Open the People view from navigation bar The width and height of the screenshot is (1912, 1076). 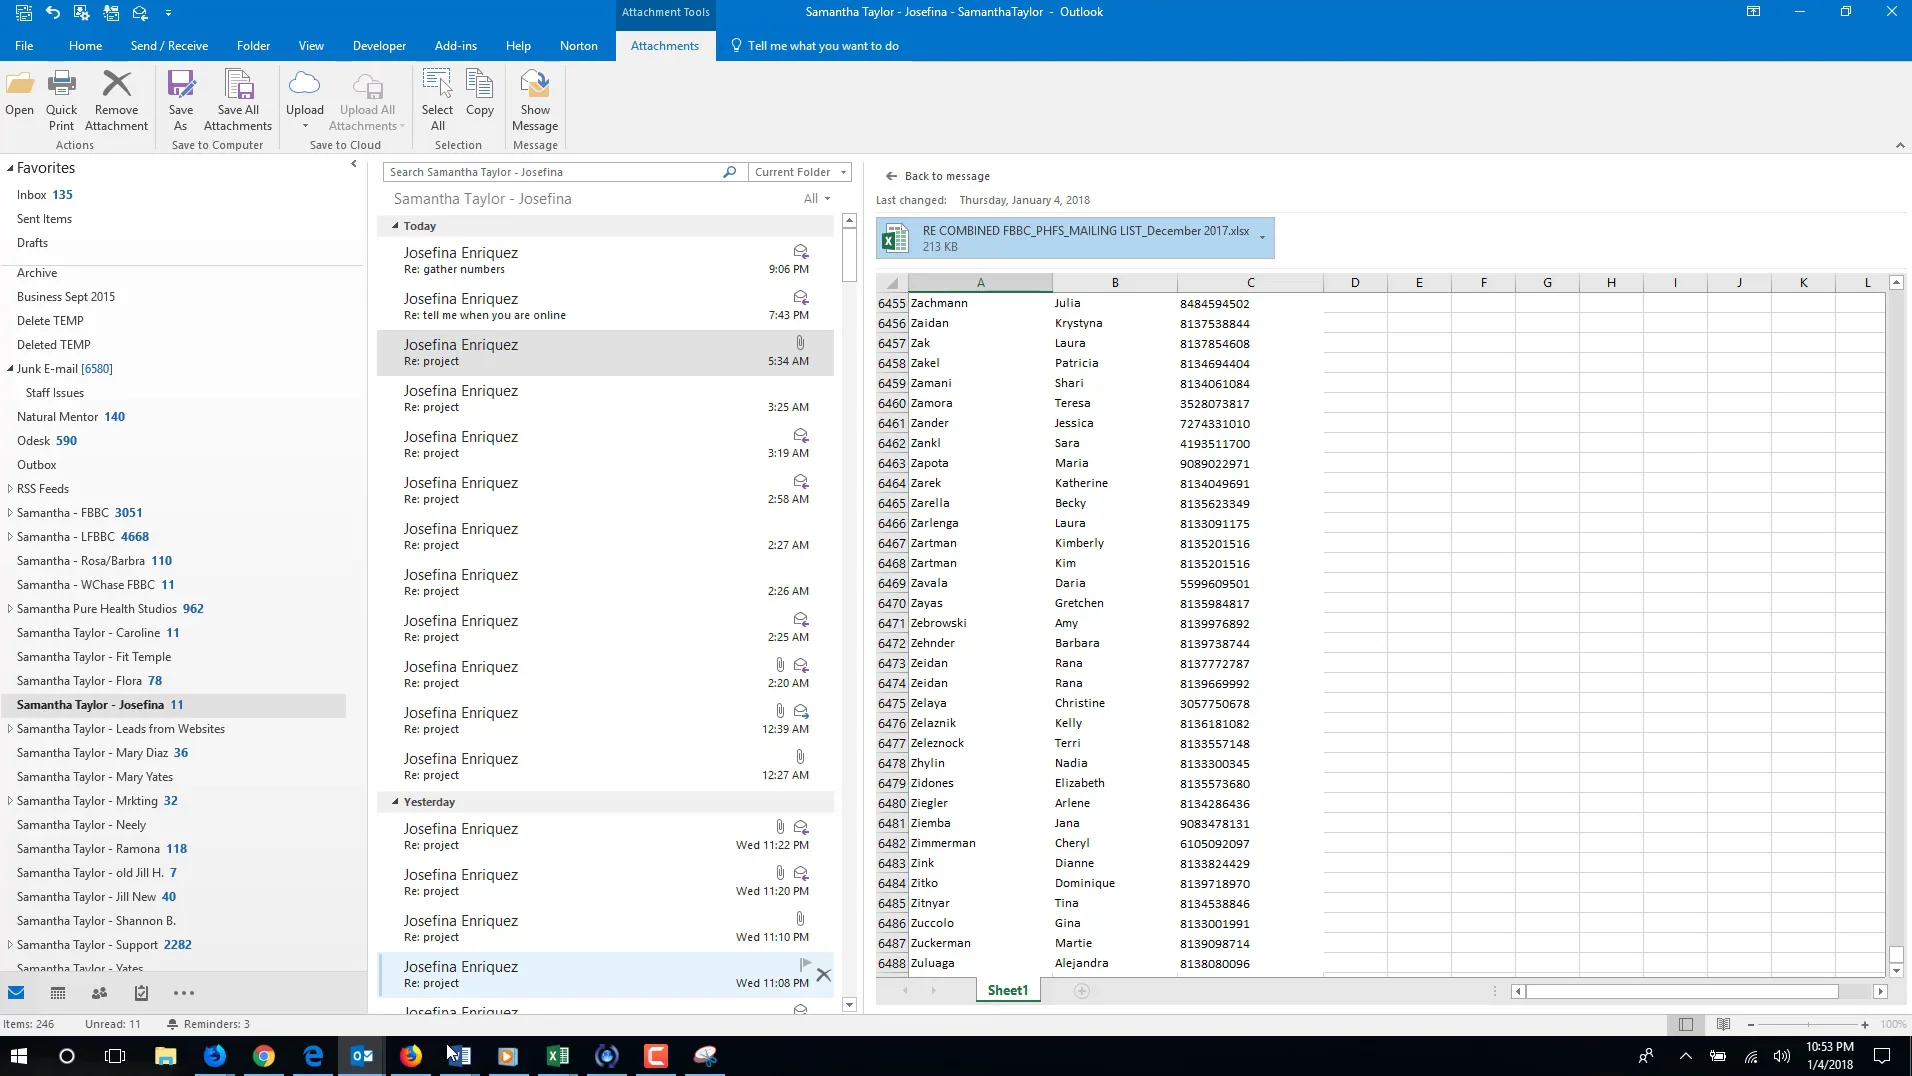coord(99,992)
